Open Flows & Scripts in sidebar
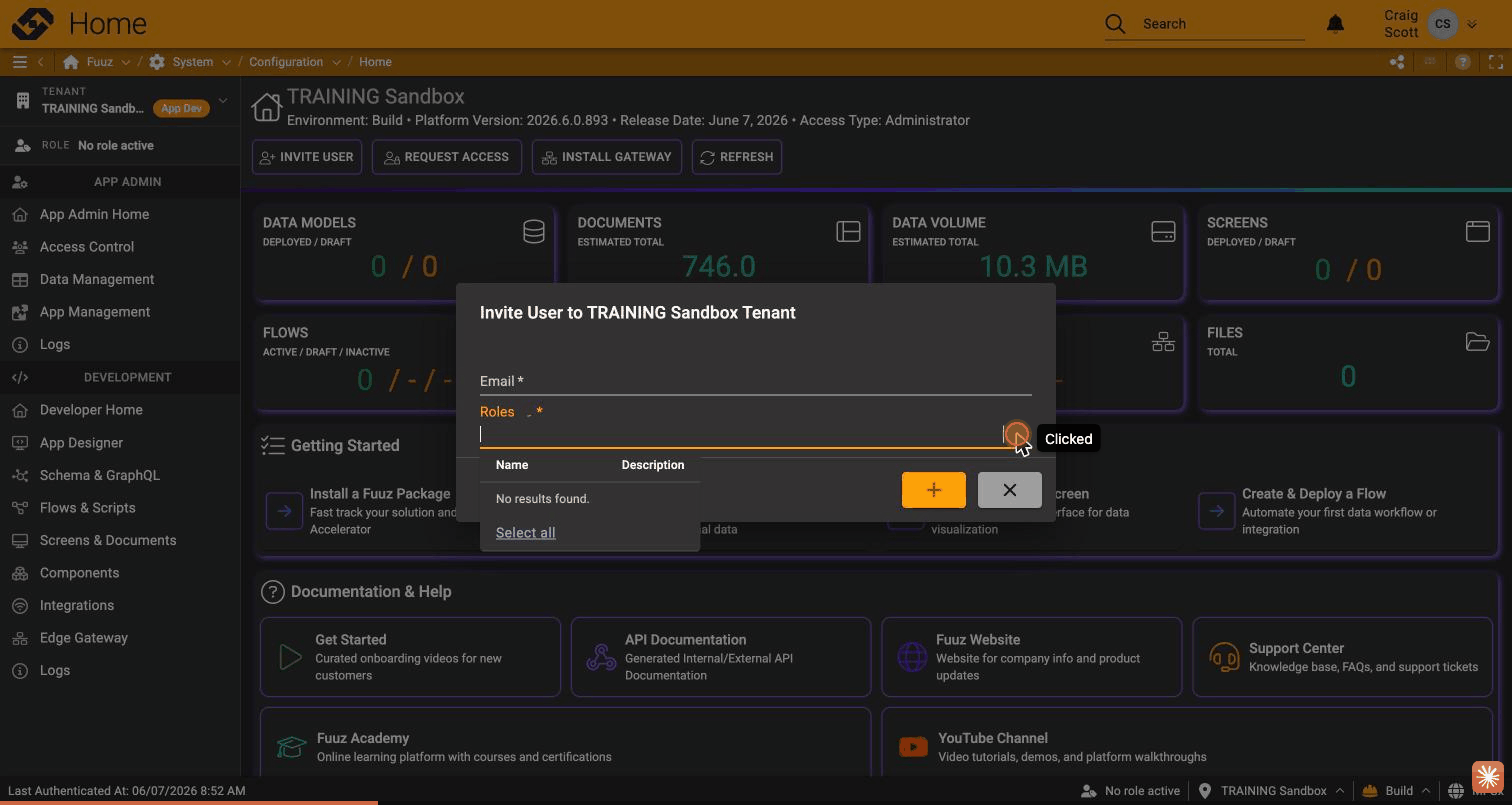 (88, 508)
